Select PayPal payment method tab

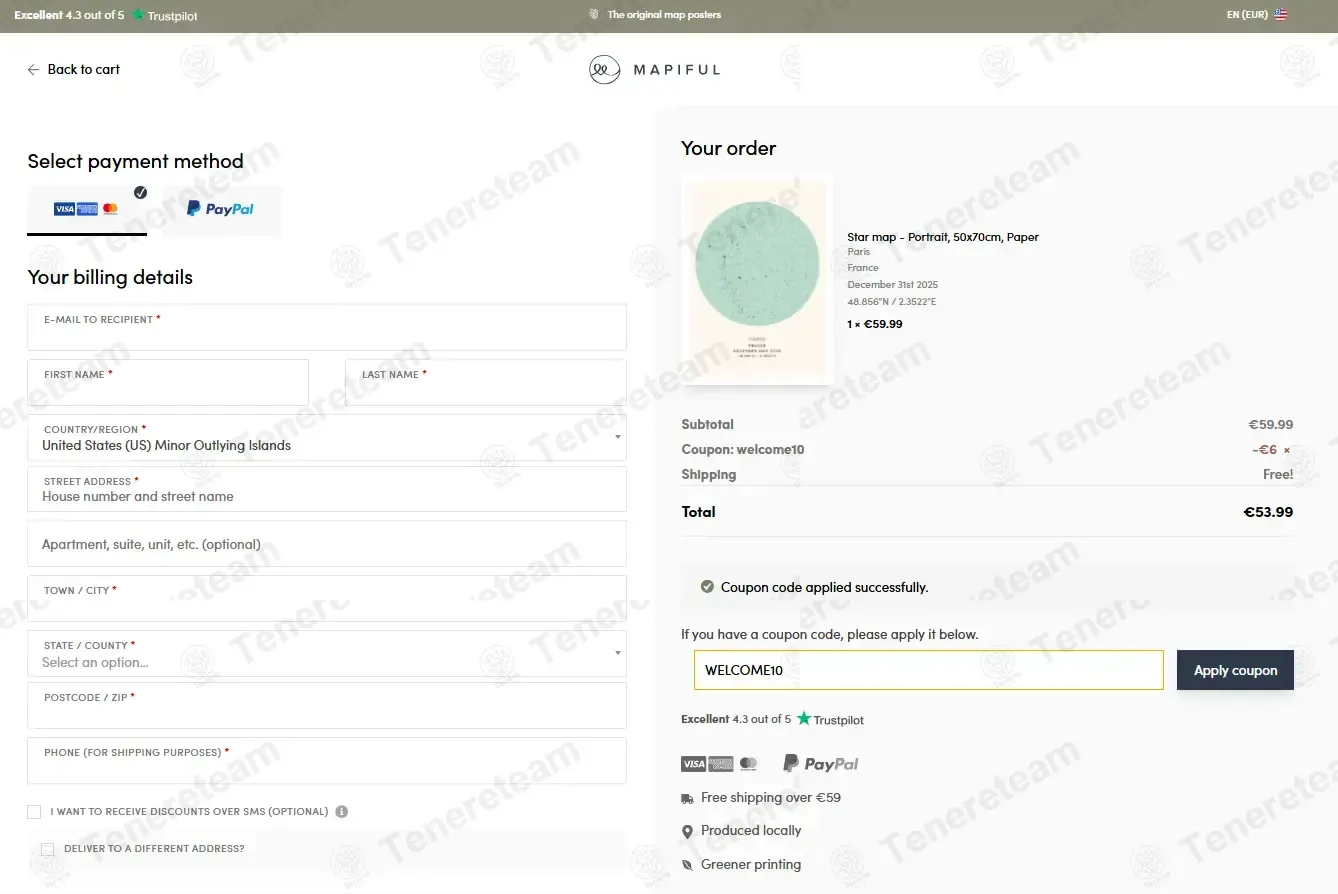pyautogui.click(x=221, y=209)
